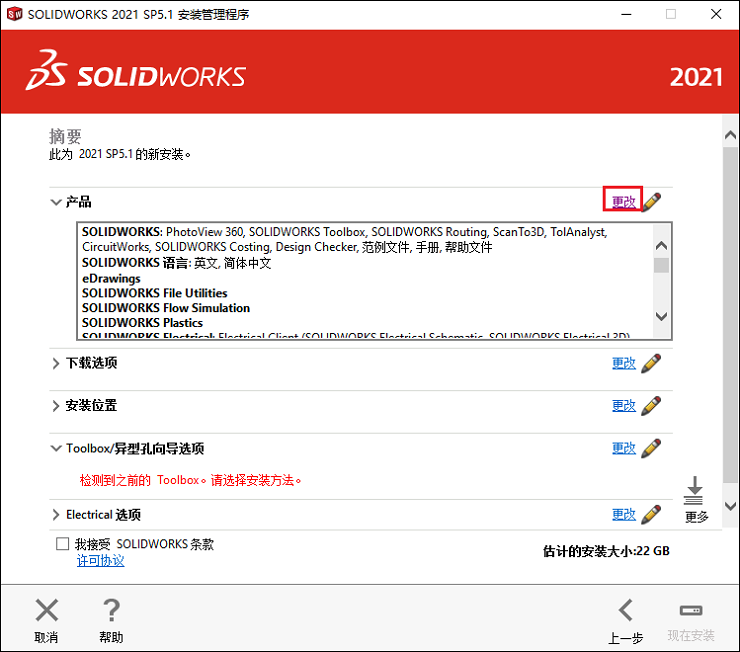Click the main page vertical scrollbar thumb
This screenshot has width=740, height=652.
pyautogui.click(x=731, y=315)
